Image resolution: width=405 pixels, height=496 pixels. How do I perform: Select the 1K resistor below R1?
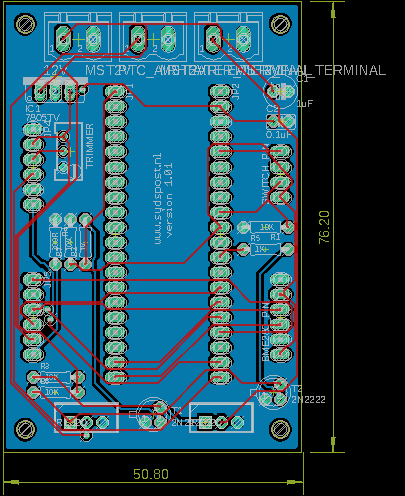pos(265,249)
